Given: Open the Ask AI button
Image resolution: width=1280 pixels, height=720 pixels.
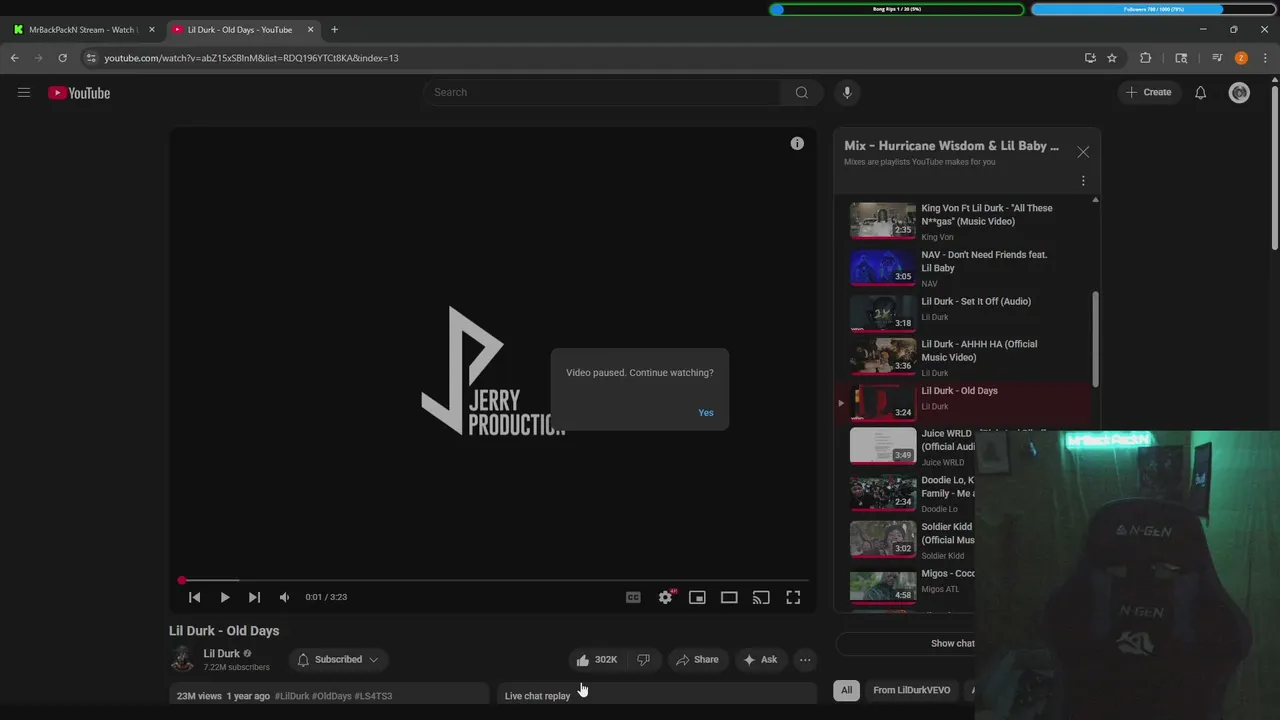Looking at the screenshot, I should click(x=760, y=660).
